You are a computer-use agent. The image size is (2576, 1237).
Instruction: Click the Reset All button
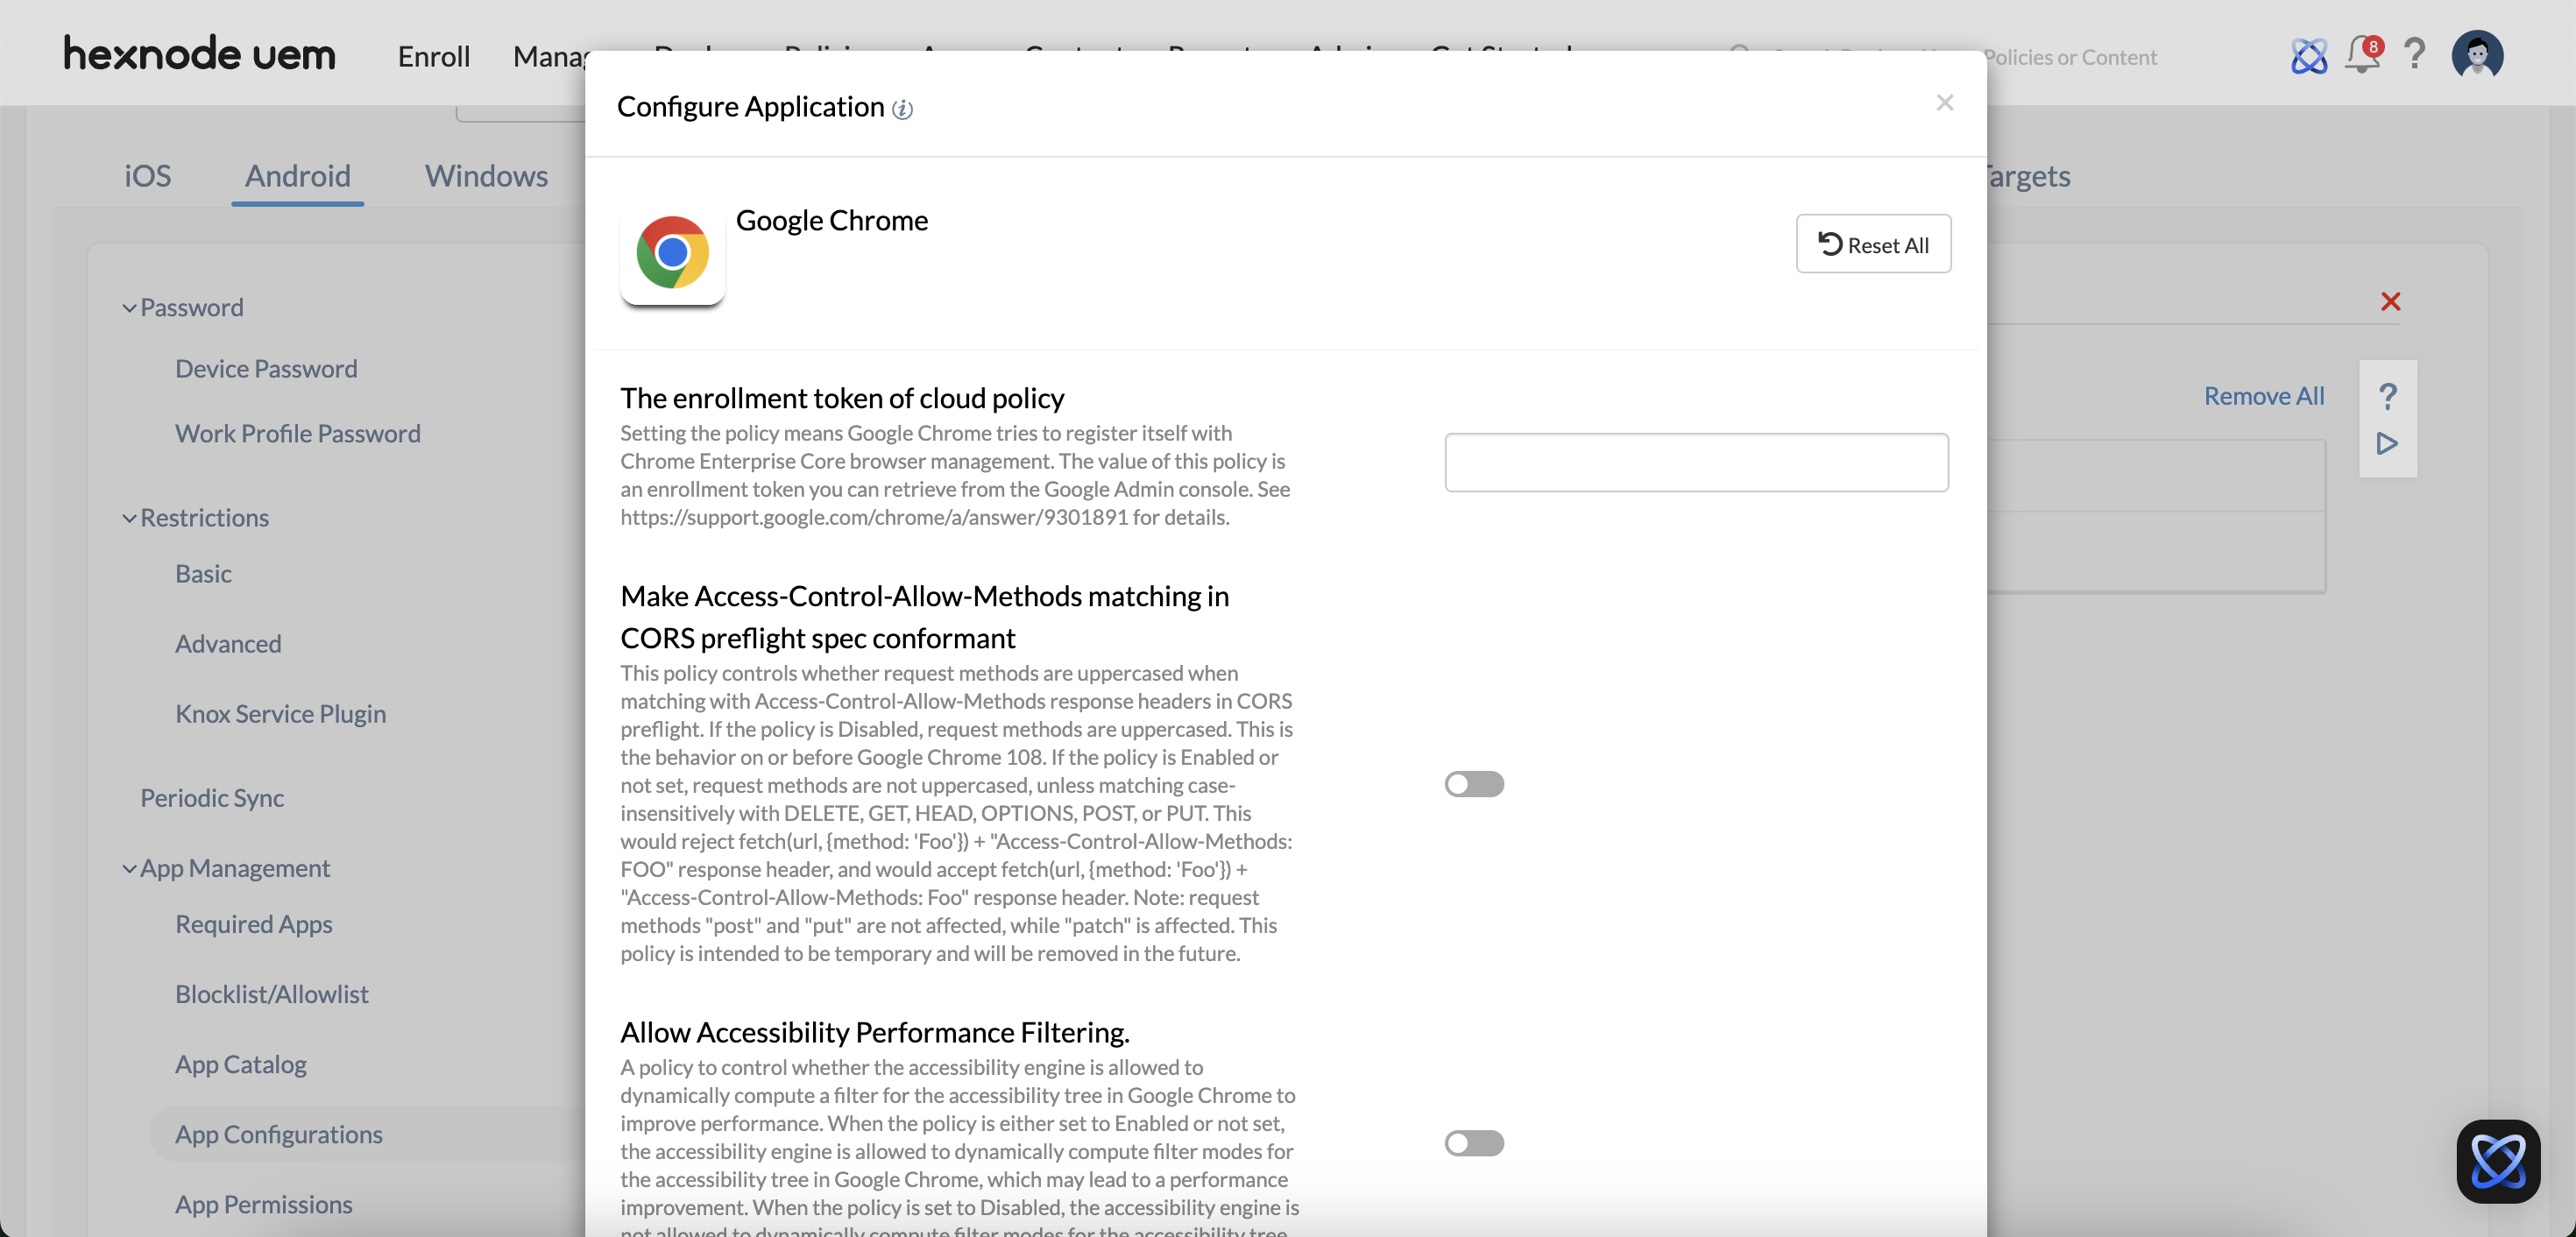[x=1873, y=244]
